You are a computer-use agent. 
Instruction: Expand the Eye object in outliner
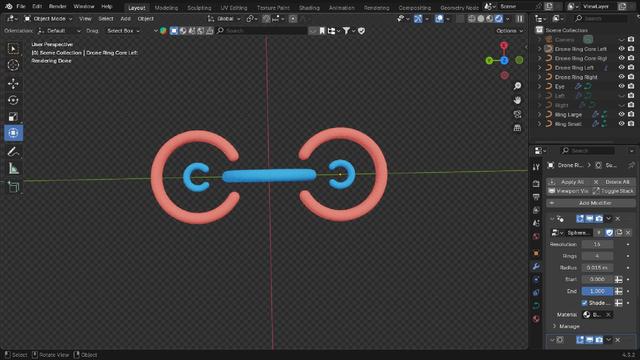[540, 87]
